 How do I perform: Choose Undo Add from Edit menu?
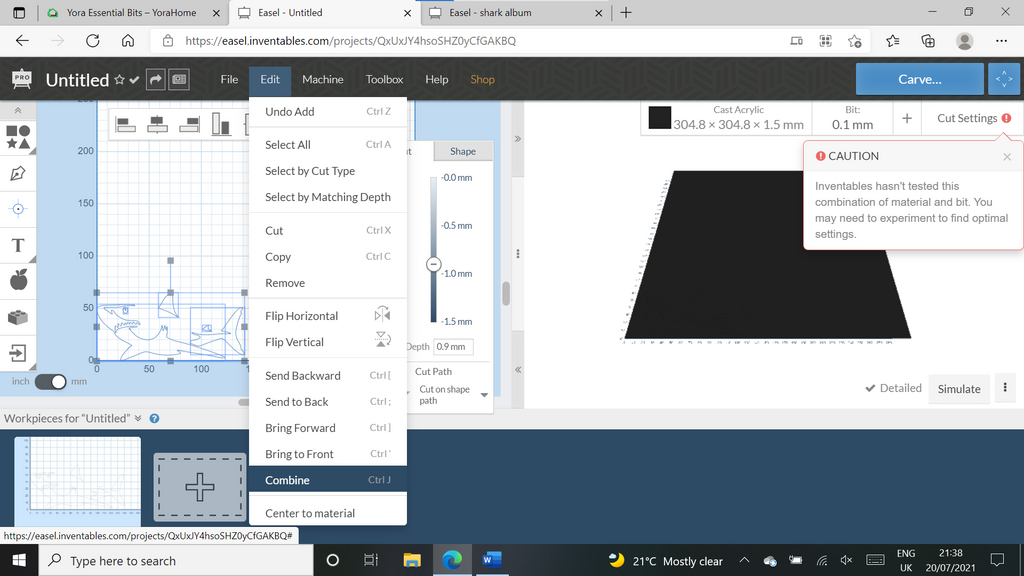point(328,112)
